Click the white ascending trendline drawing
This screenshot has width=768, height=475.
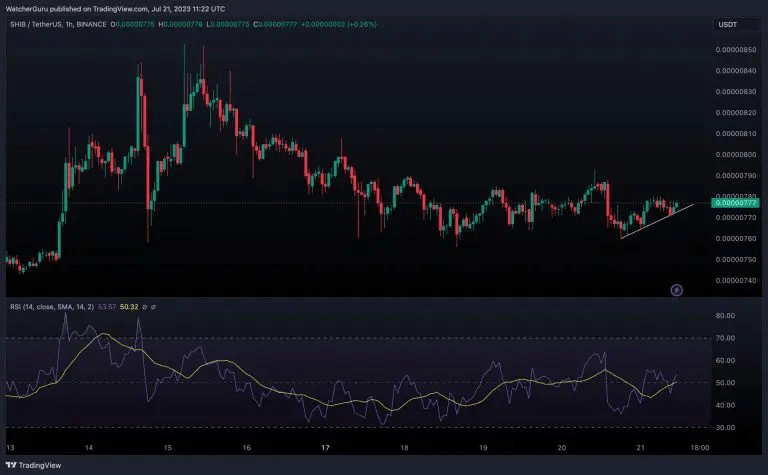(x=657, y=221)
